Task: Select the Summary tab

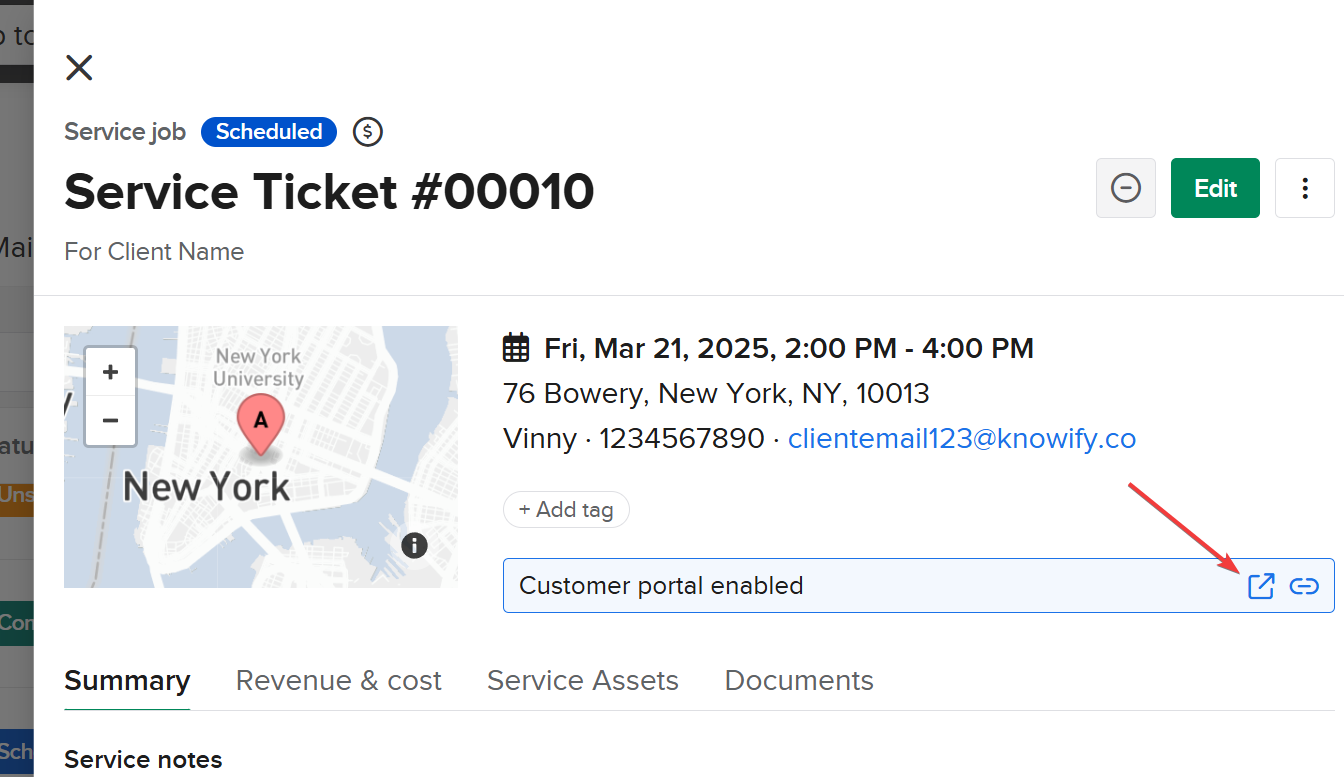Action: (x=127, y=680)
